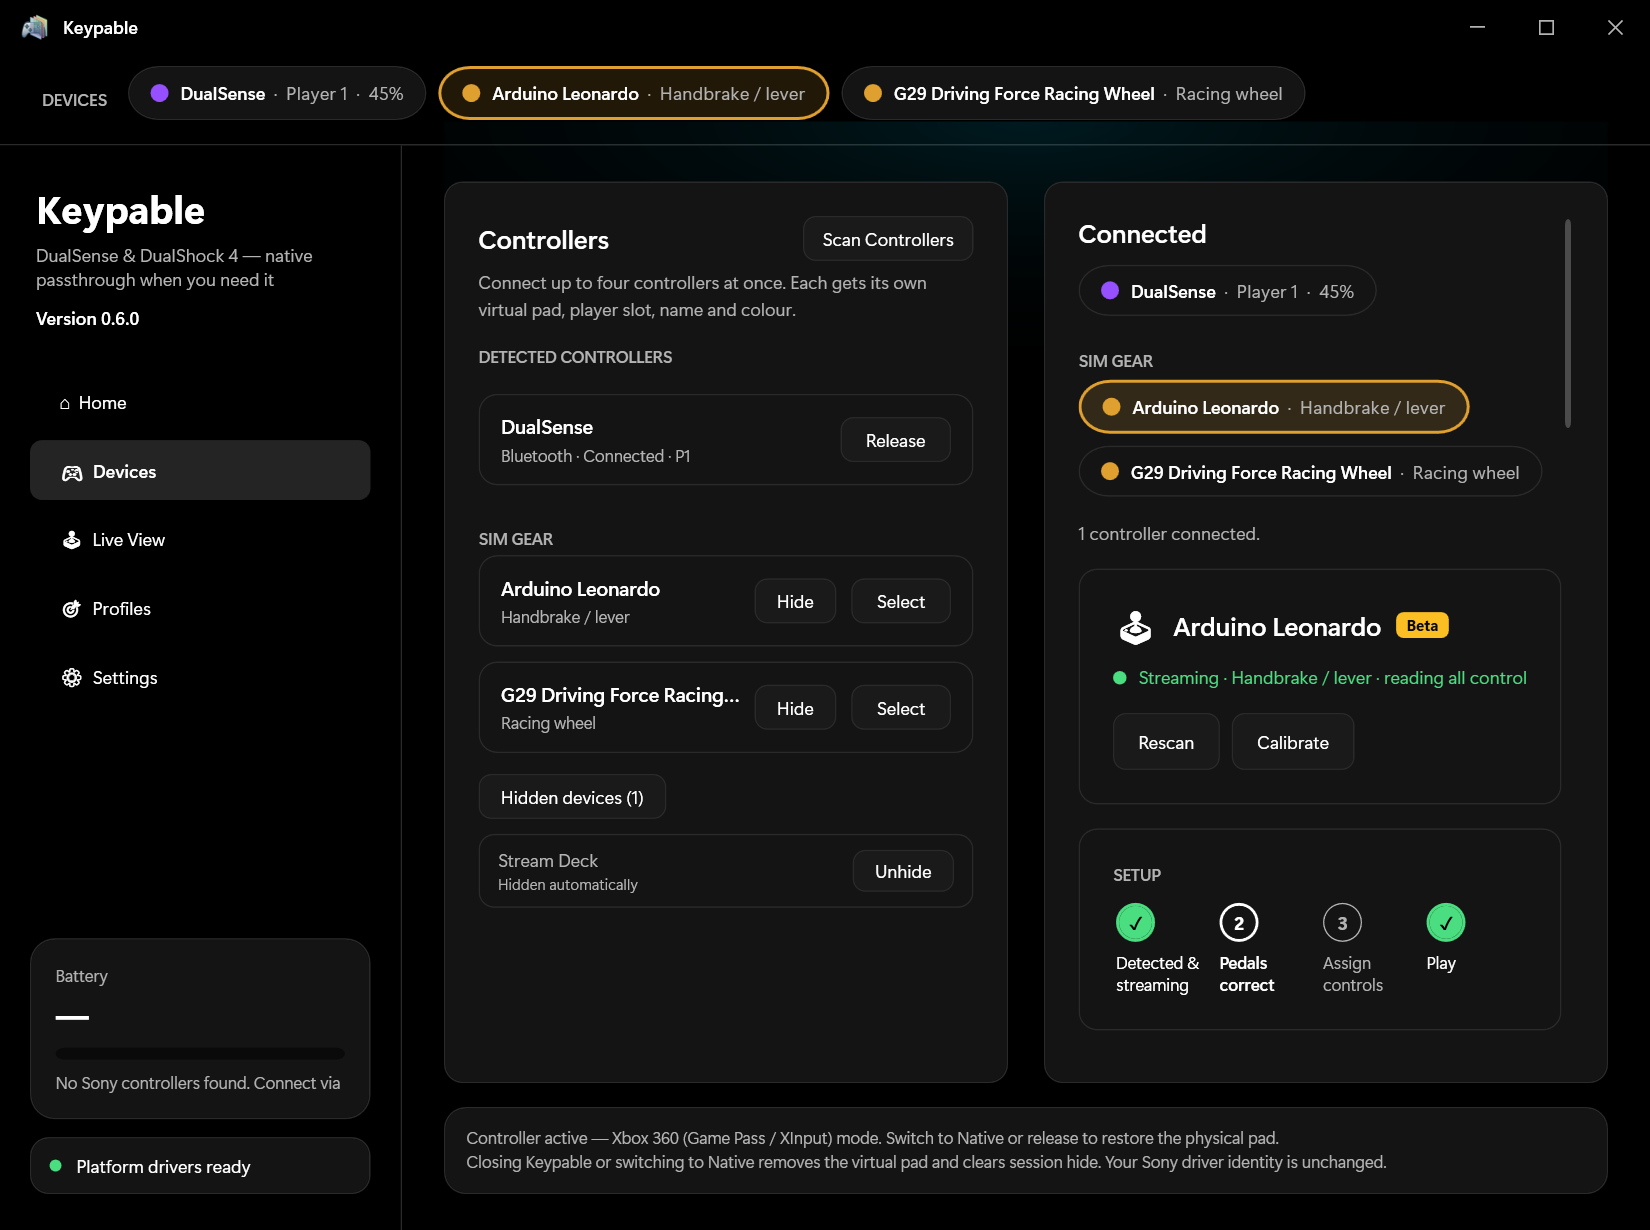Viewport: 1650px width, 1230px height.
Task: Select the DualSense tab in Devices bar
Action: (277, 93)
